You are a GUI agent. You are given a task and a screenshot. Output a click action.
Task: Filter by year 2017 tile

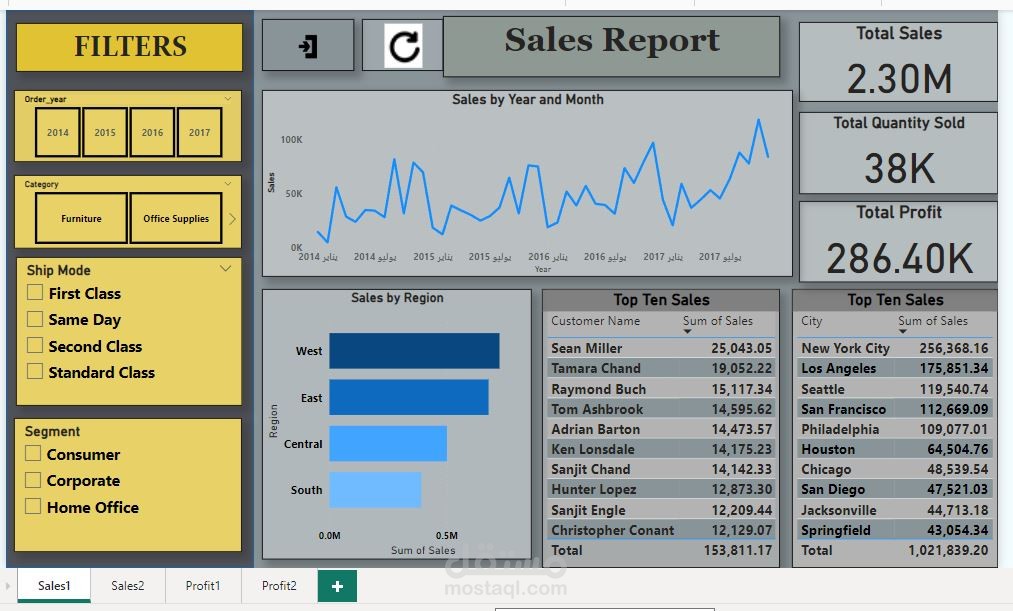tap(200, 132)
